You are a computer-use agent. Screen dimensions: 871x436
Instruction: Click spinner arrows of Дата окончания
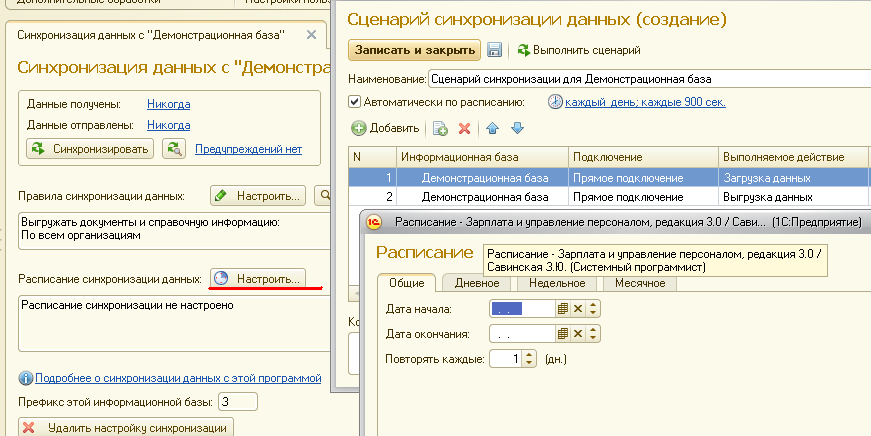point(593,334)
